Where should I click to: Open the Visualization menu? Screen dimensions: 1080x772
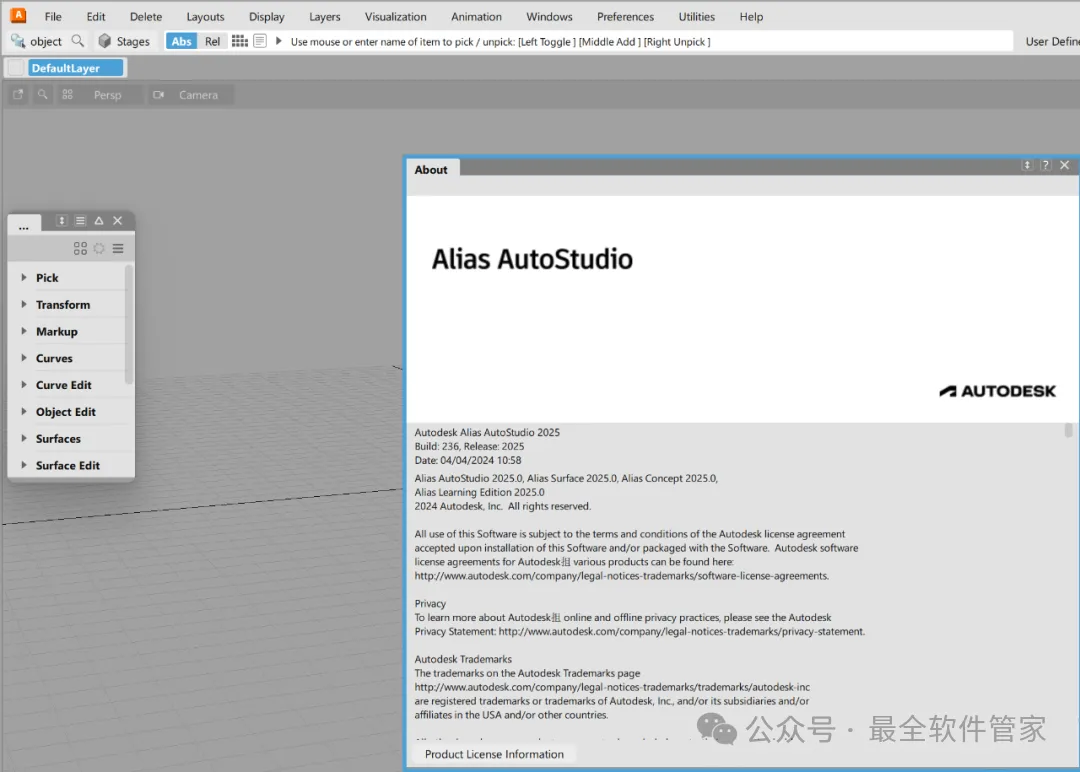point(395,17)
